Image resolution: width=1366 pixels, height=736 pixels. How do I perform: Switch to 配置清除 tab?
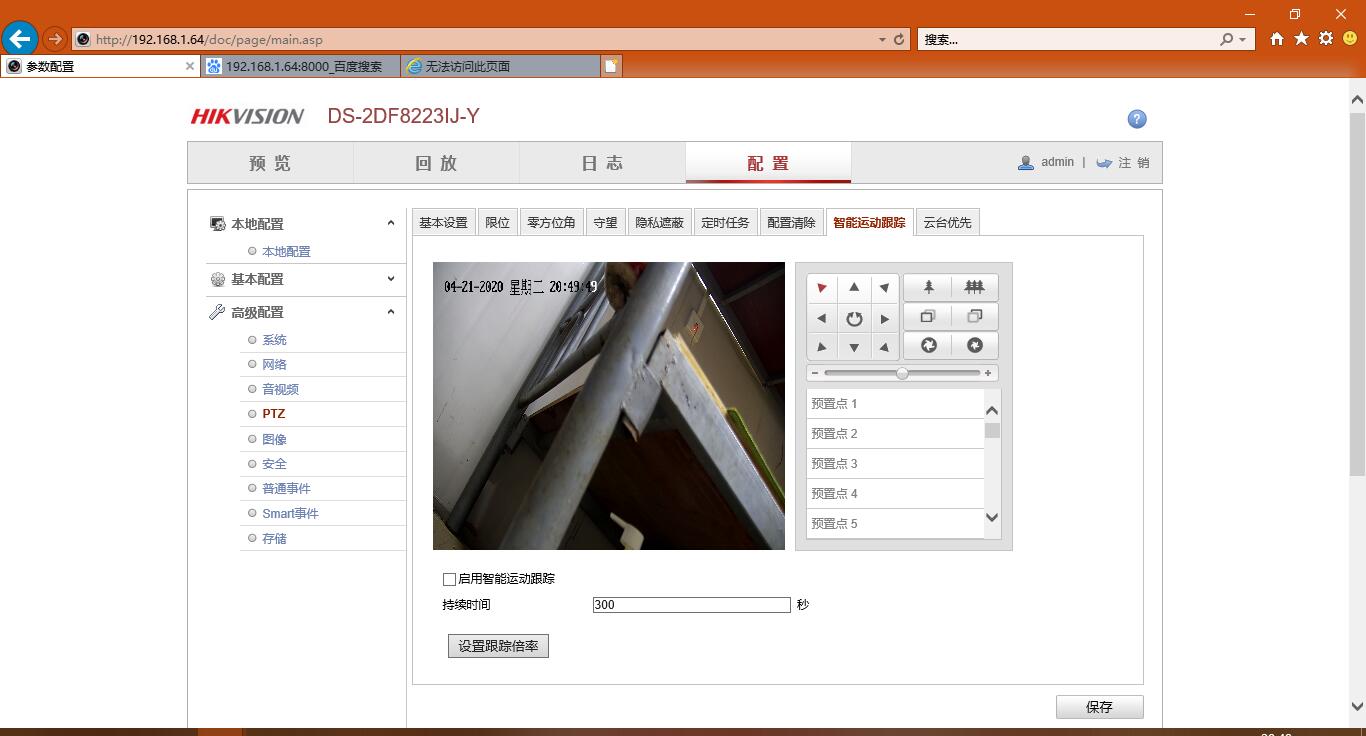click(x=791, y=222)
